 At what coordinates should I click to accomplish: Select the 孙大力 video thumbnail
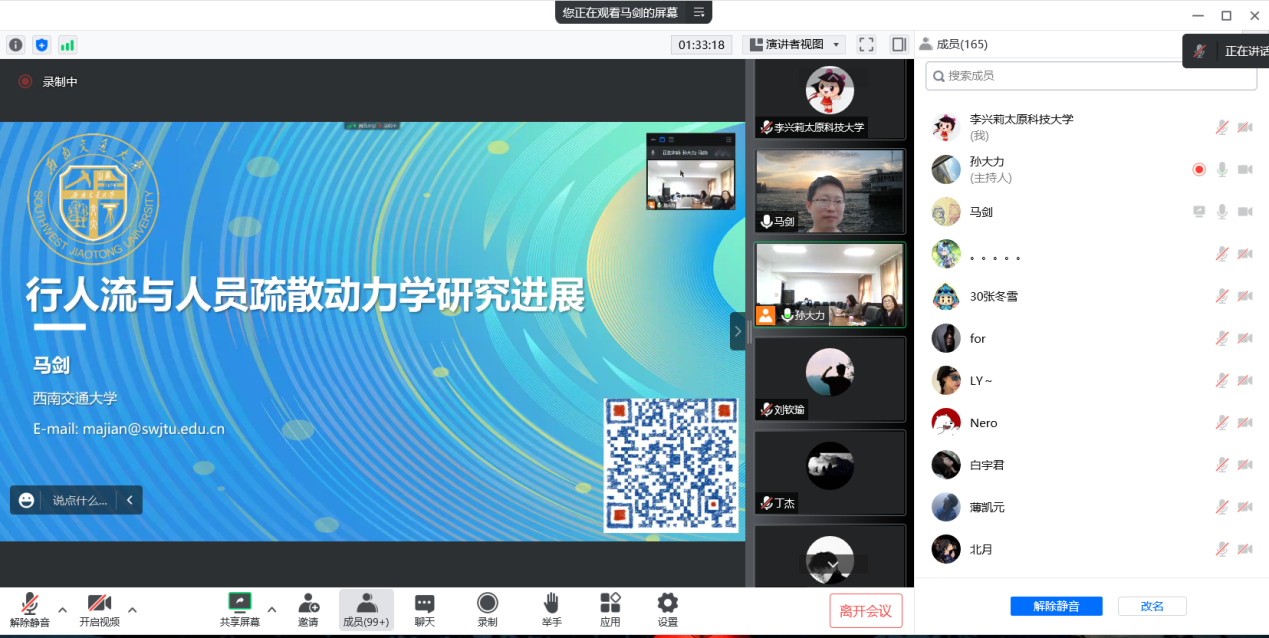(x=830, y=285)
